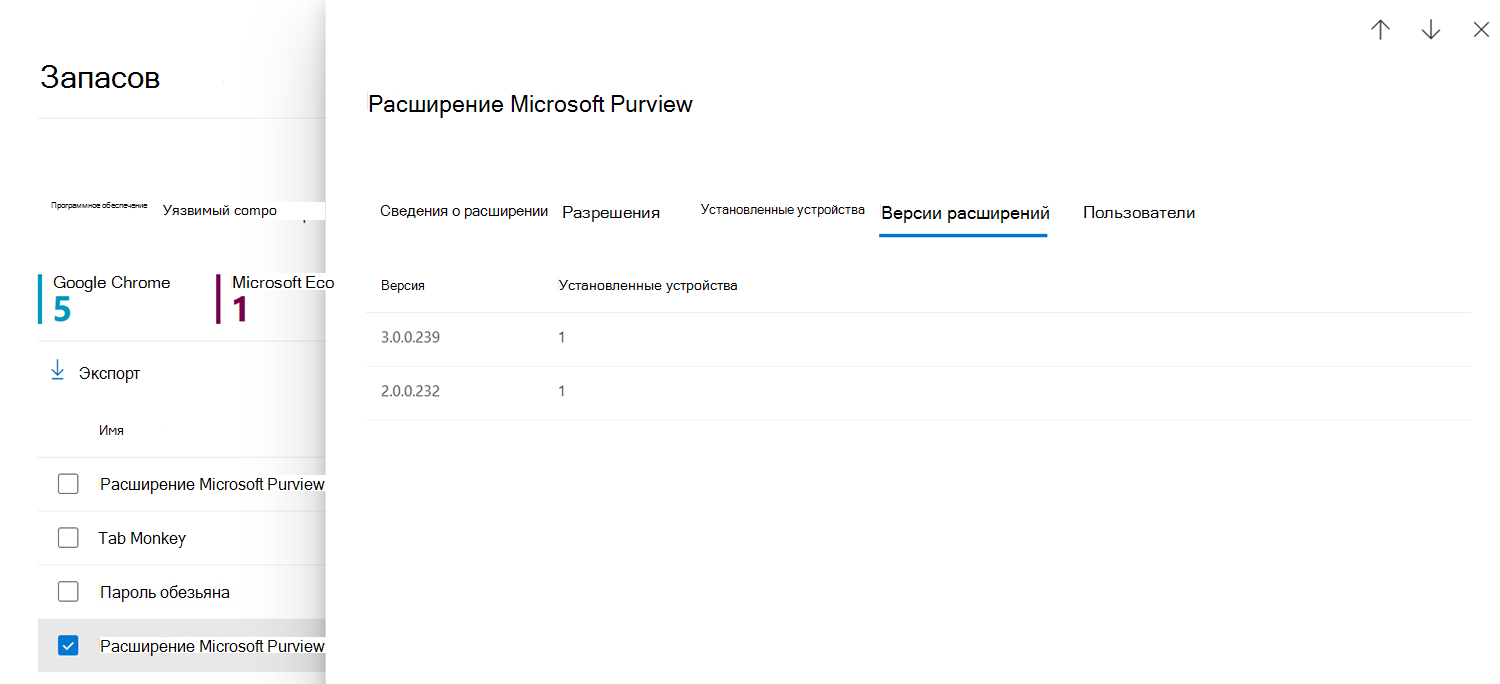Tick the Tab Monkey checkbox
This screenshot has height=684, width=1500.
(x=68, y=538)
